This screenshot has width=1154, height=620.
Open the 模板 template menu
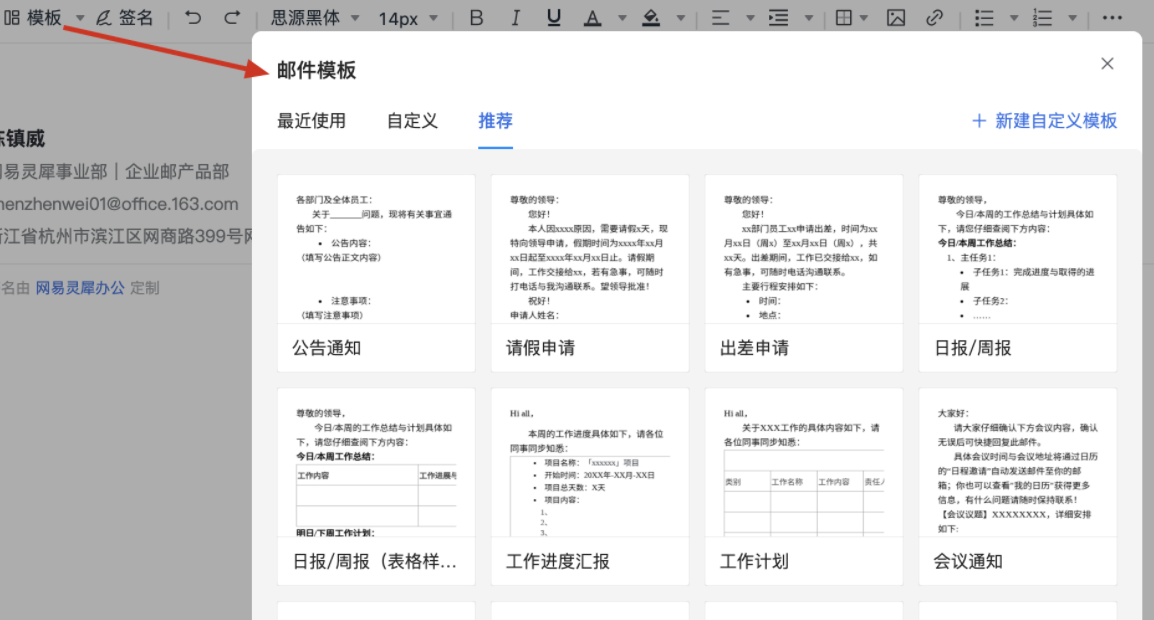(x=46, y=17)
